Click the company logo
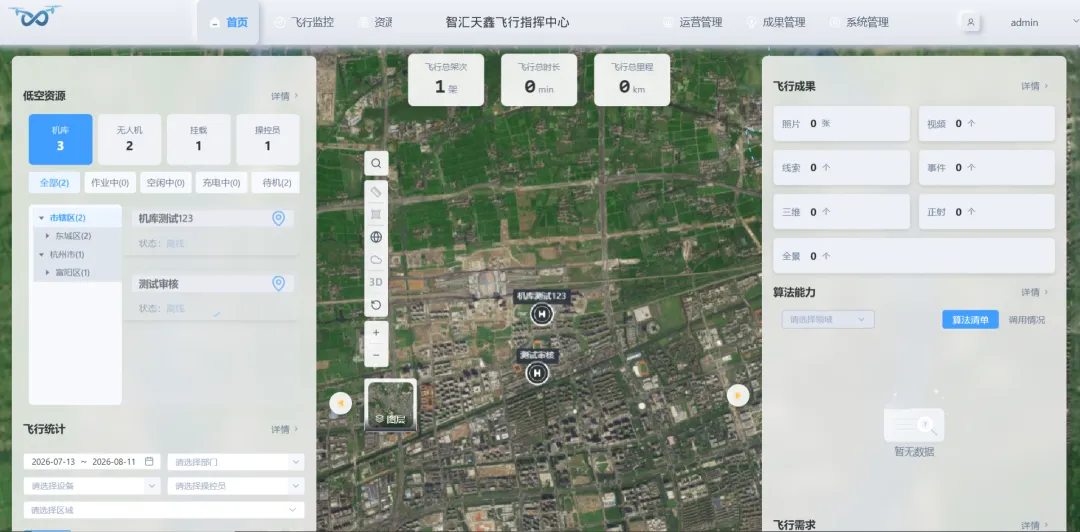 (35, 17)
